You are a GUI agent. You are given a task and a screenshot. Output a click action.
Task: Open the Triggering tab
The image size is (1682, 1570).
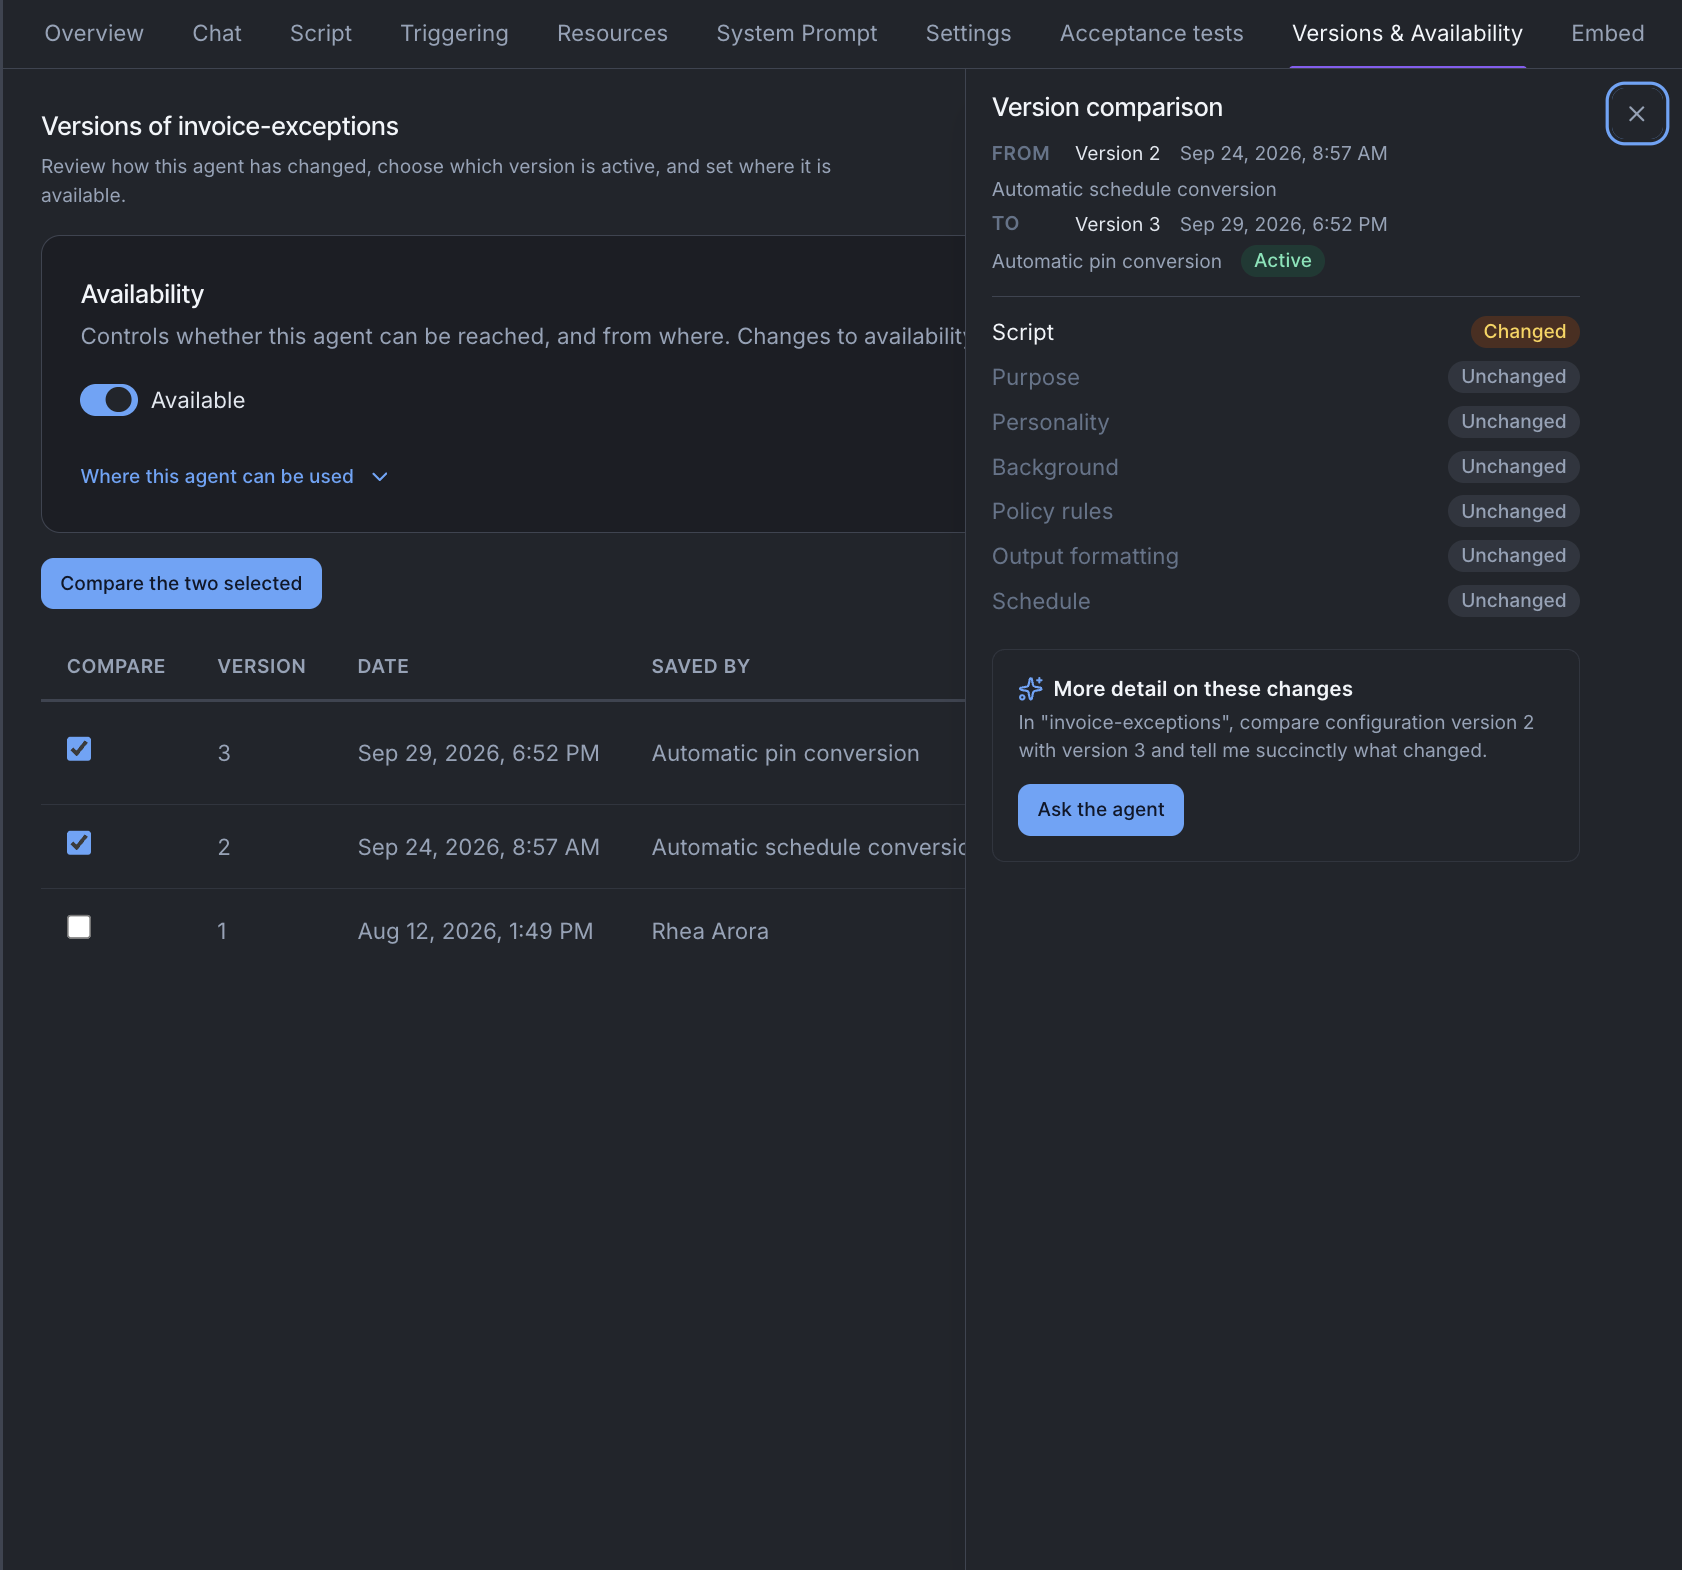click(454, 33)
